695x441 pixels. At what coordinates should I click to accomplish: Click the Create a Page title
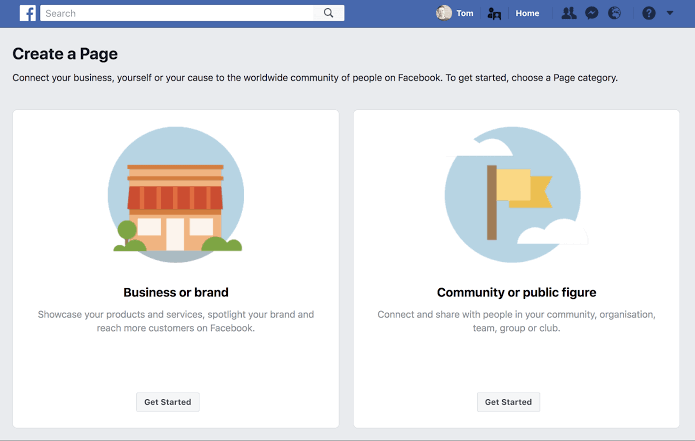pyautogui.click(x=65, y=54)
